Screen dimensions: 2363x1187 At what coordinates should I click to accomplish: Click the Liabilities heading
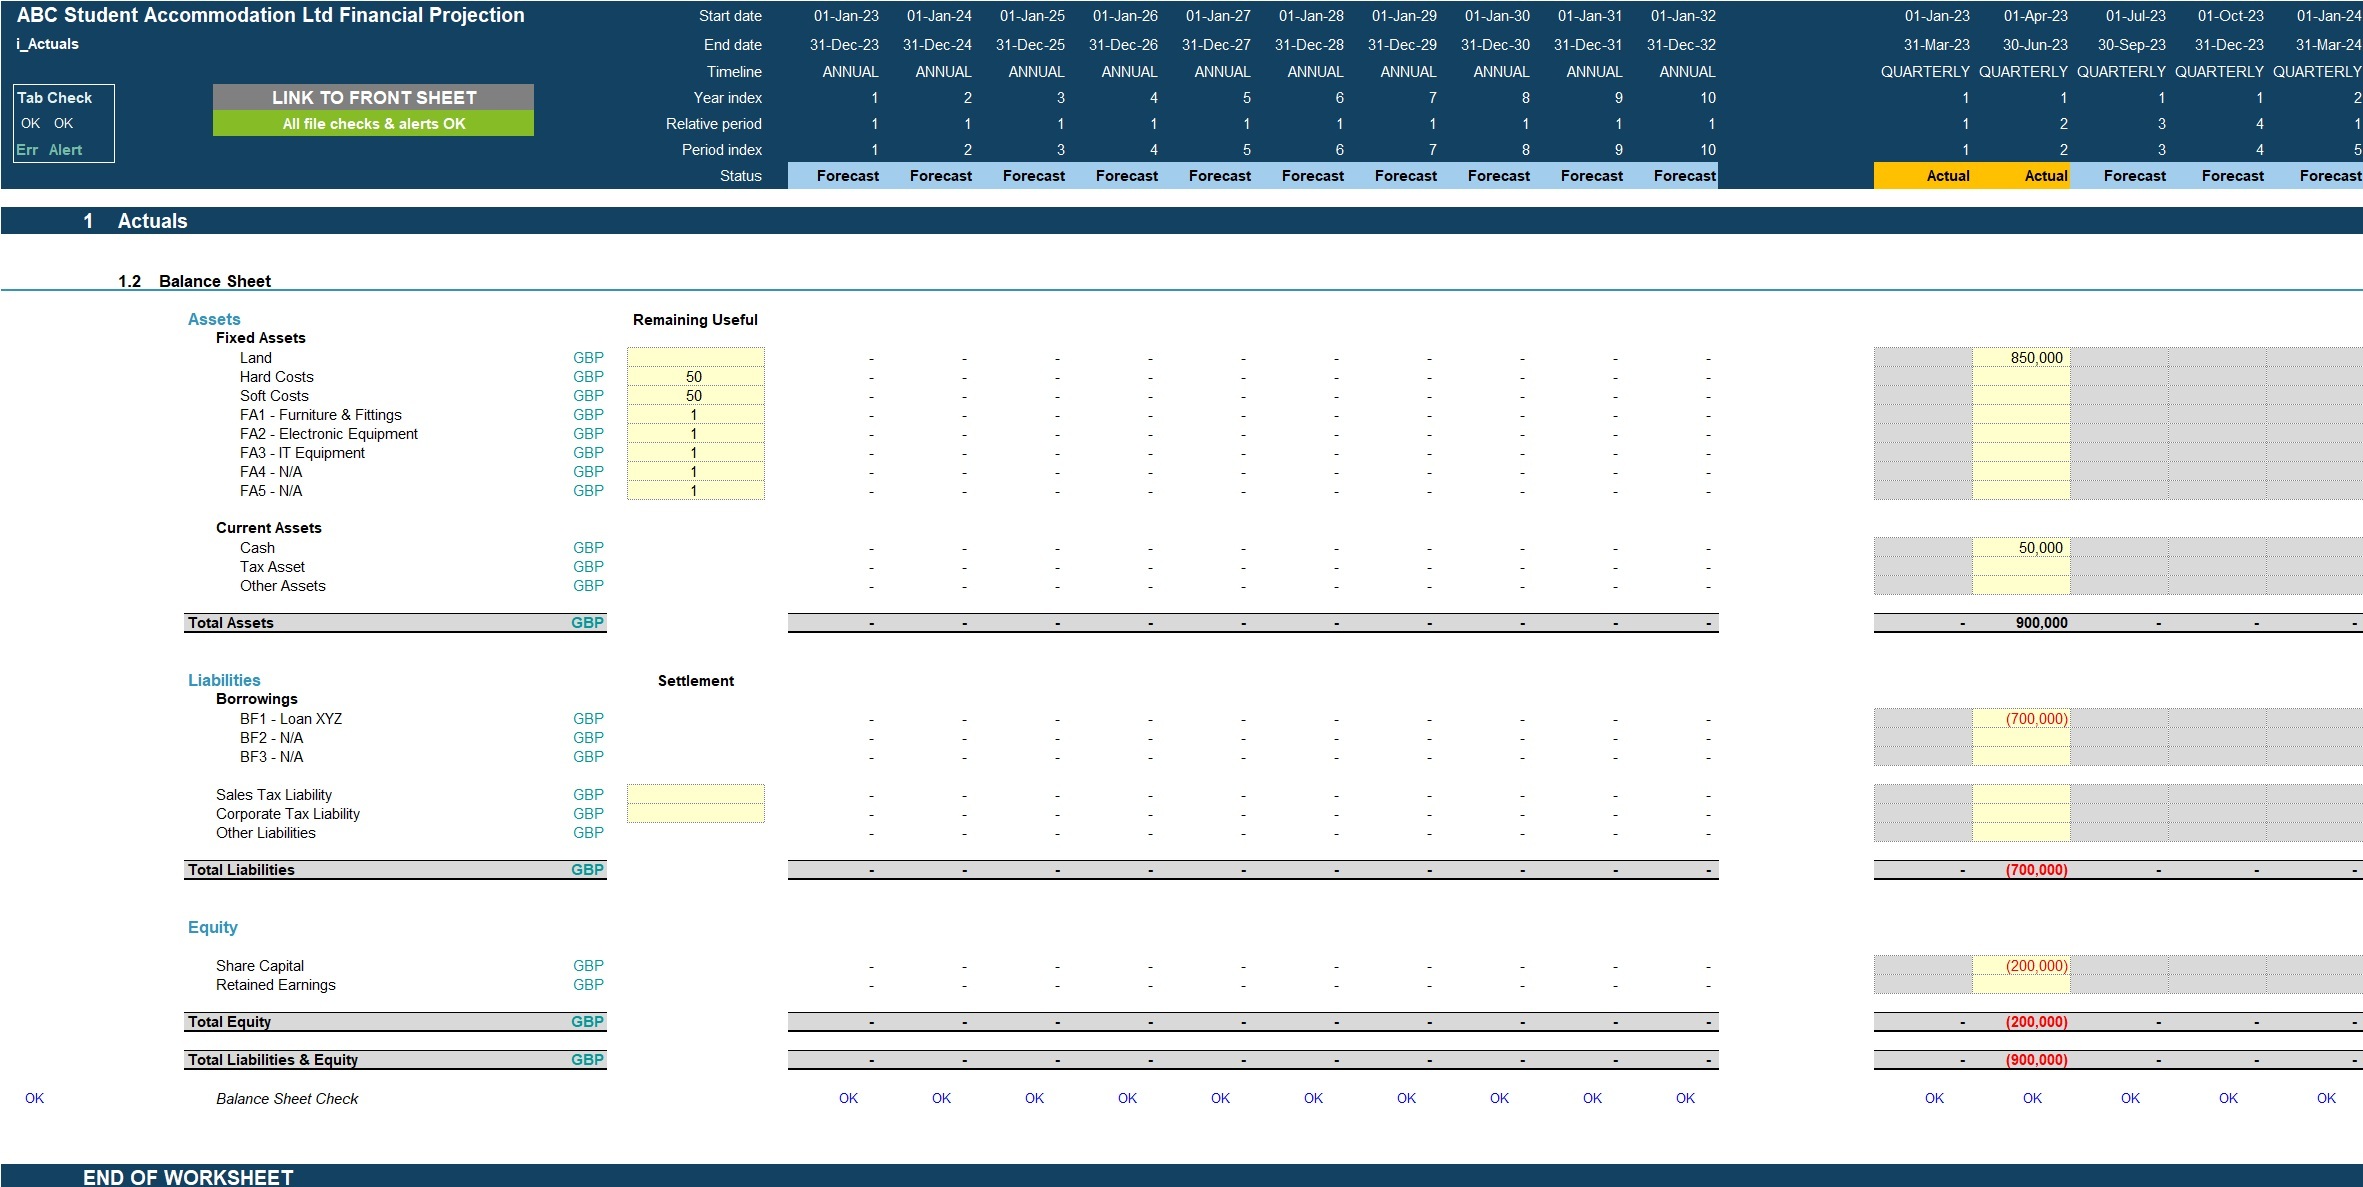click(224, 680)
